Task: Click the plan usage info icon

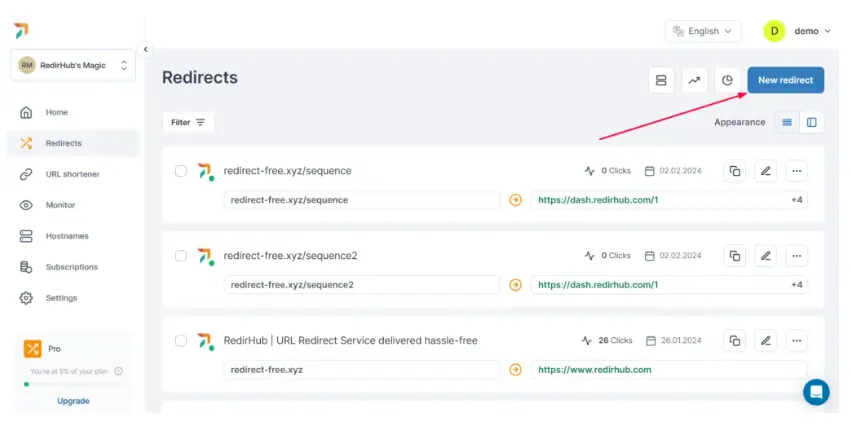Action: coord(118,371)
